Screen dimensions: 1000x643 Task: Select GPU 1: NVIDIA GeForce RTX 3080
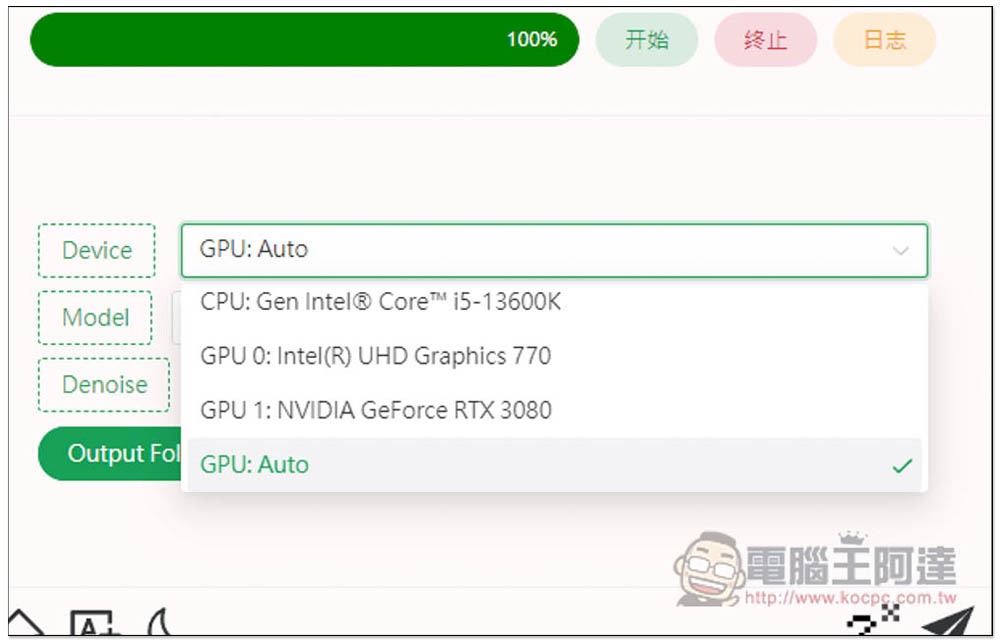coord(376,410)
